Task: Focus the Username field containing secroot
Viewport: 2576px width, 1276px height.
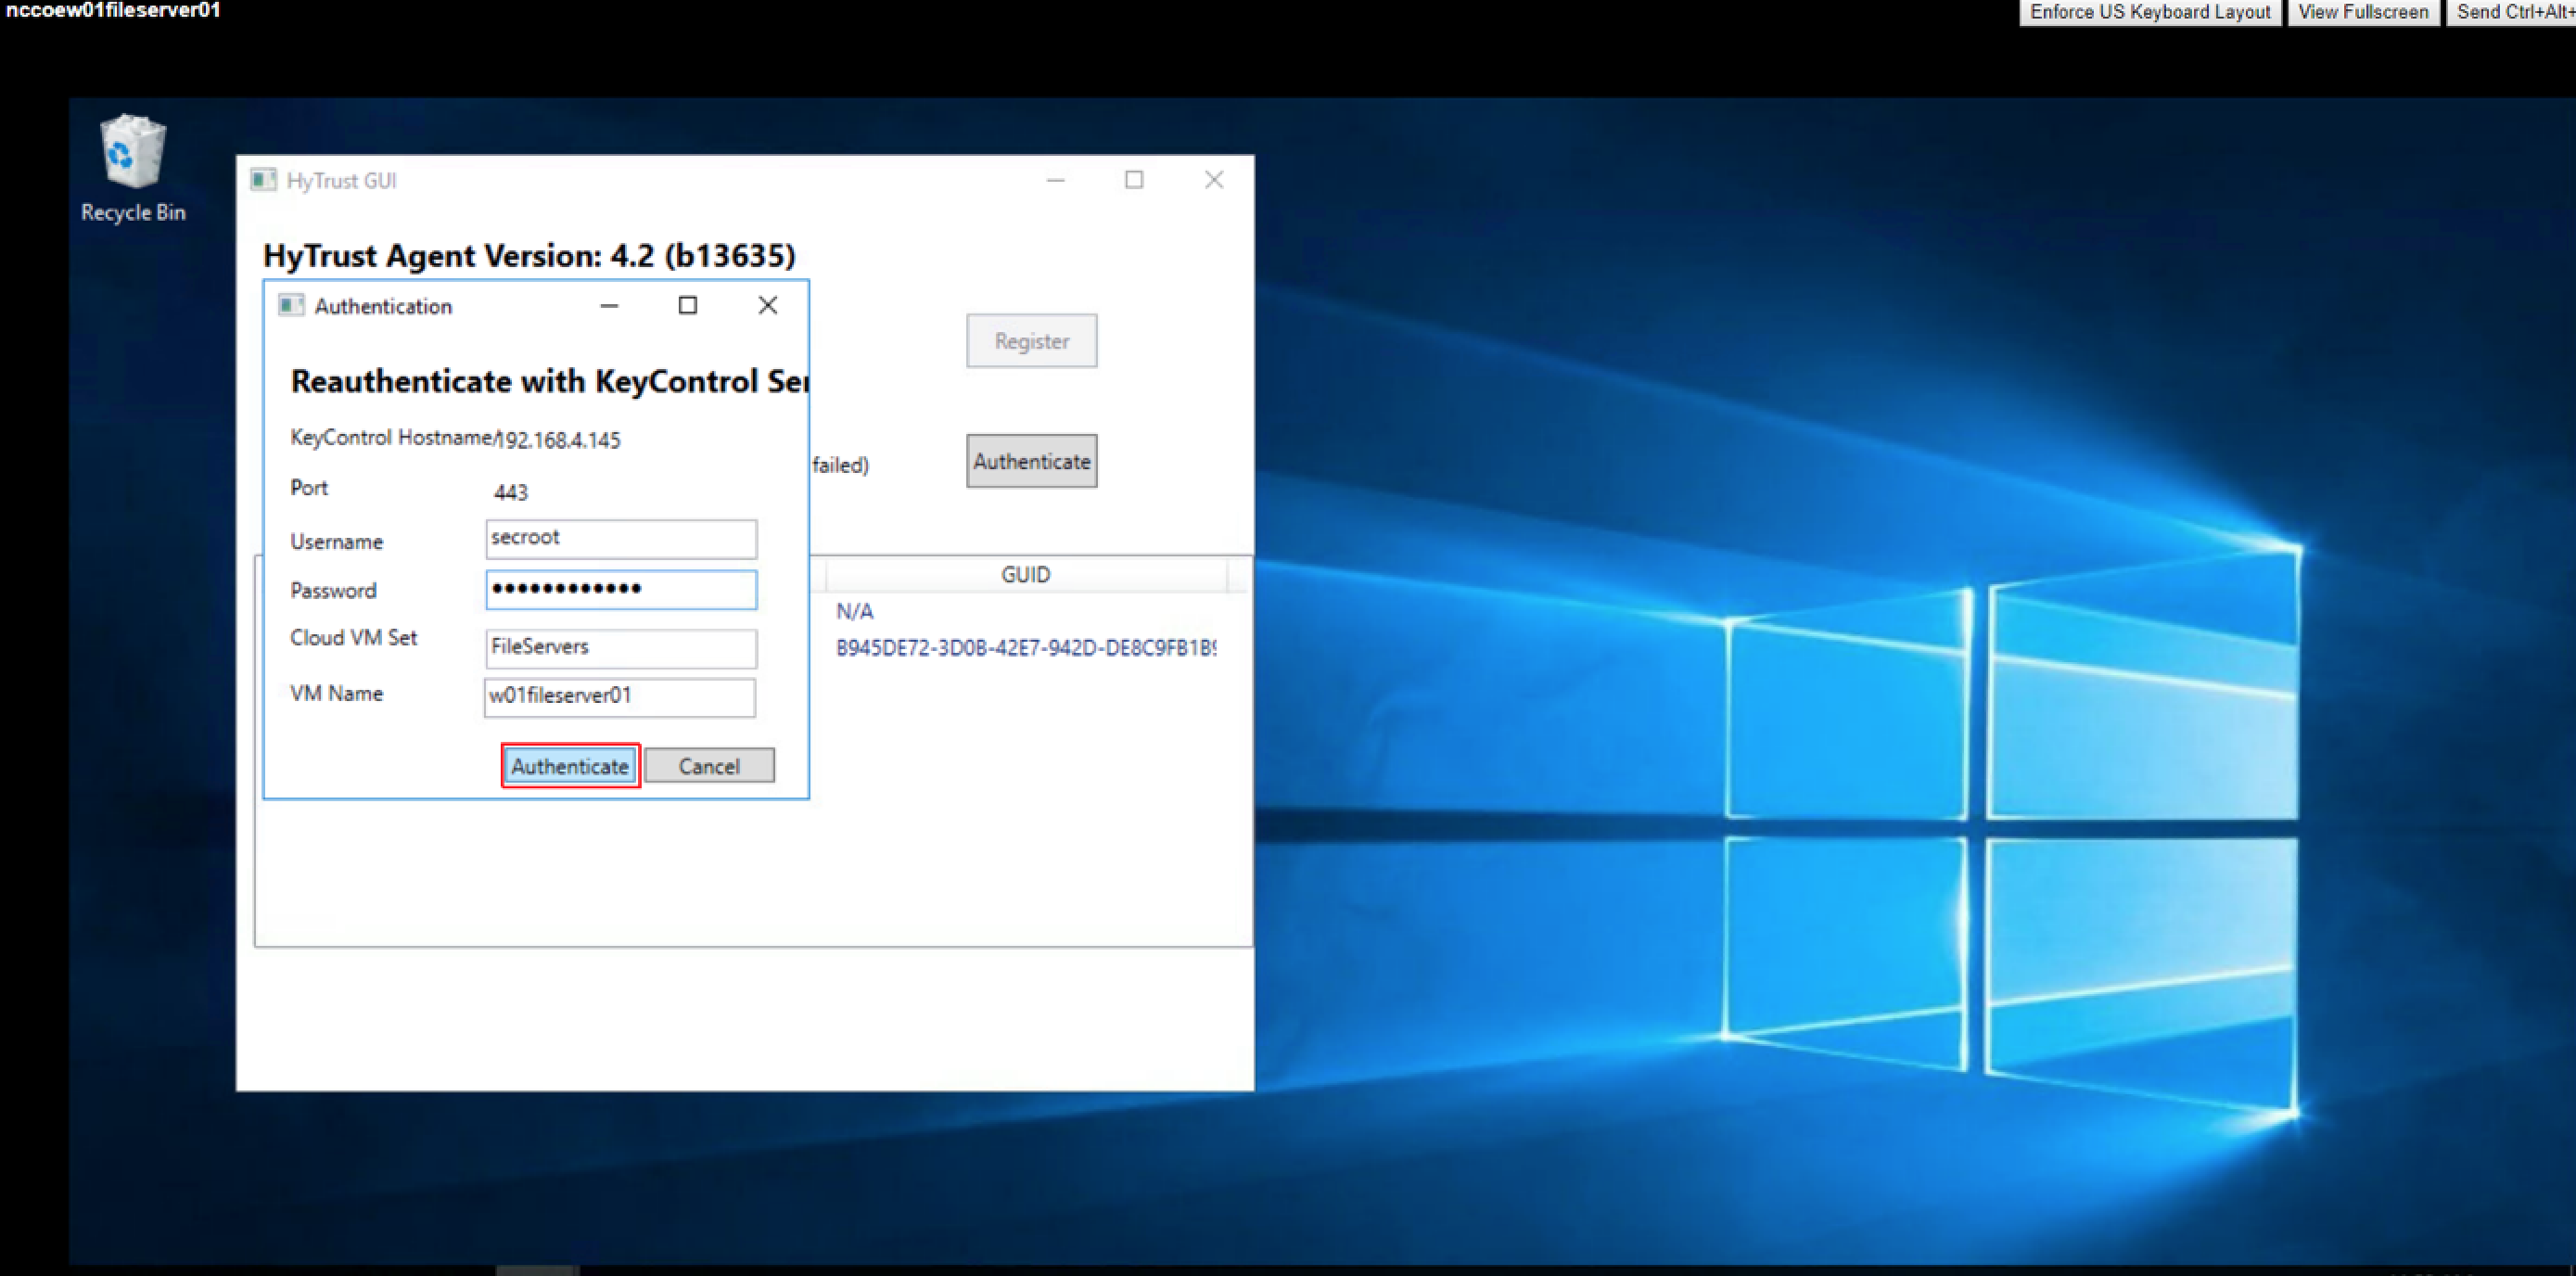Action: (x=621, y=539)
